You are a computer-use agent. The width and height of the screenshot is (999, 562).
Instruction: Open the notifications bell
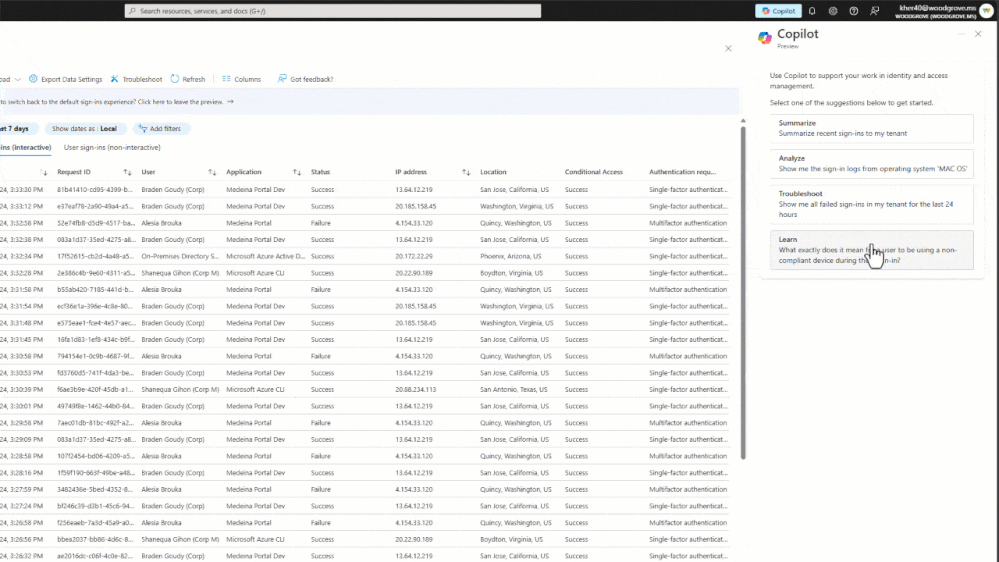point(812,11)
